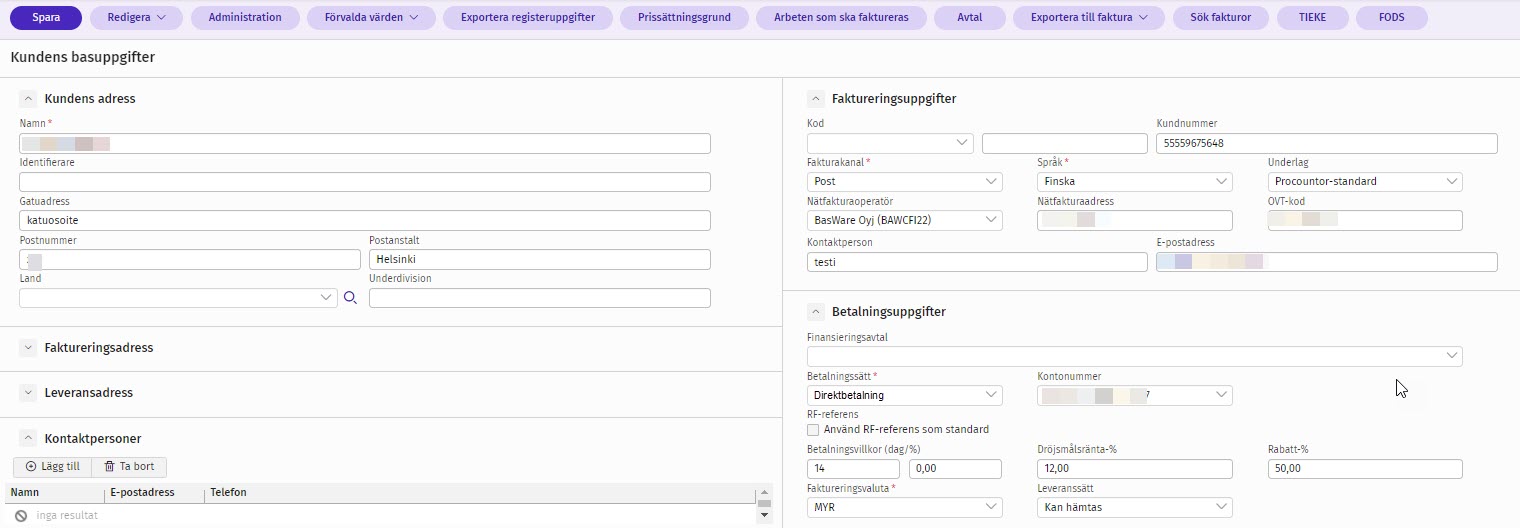
Task: Click the Postnummer input field
Action: point(190,260)
